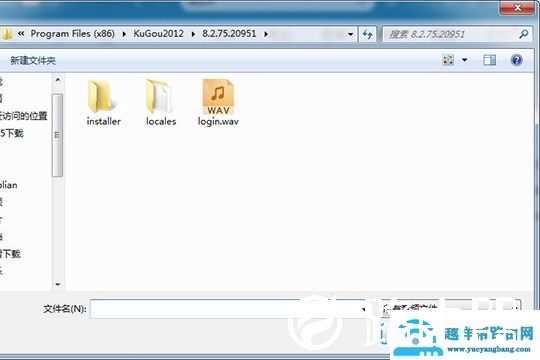Click the navigation pane scrollbar thumb
The height and width of the screenshot is (360, 540).
(58, 135)
